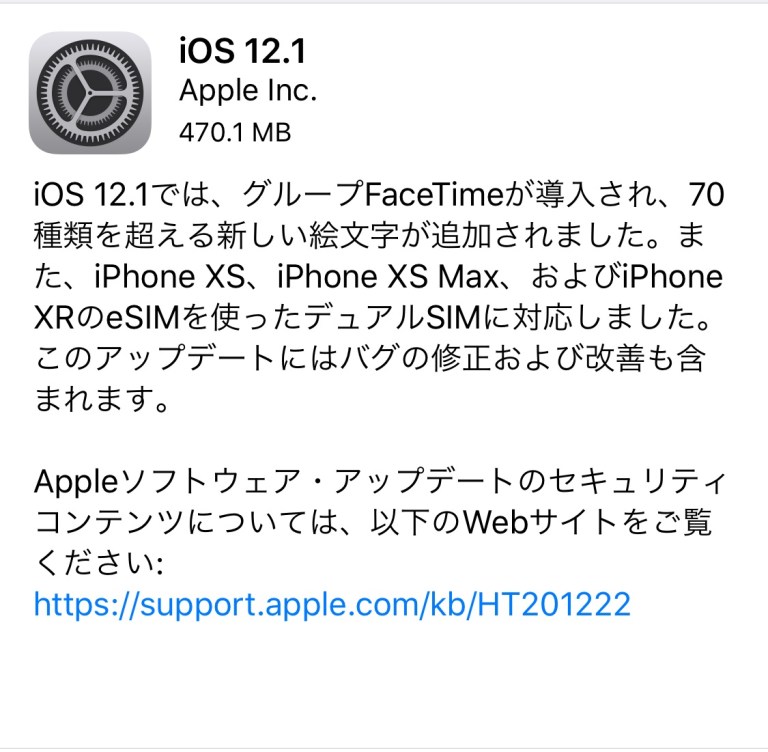The width and height of the screenshot is (768, 752).
Task: Tap the ください: line above the link
Action: [99, 563]
